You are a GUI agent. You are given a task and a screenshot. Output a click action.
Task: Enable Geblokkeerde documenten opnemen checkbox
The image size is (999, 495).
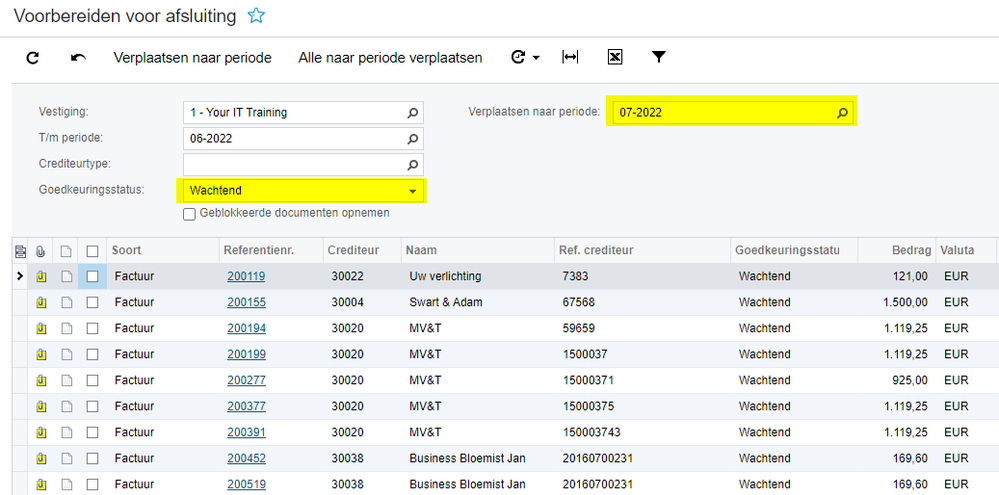tap(189, 214)
